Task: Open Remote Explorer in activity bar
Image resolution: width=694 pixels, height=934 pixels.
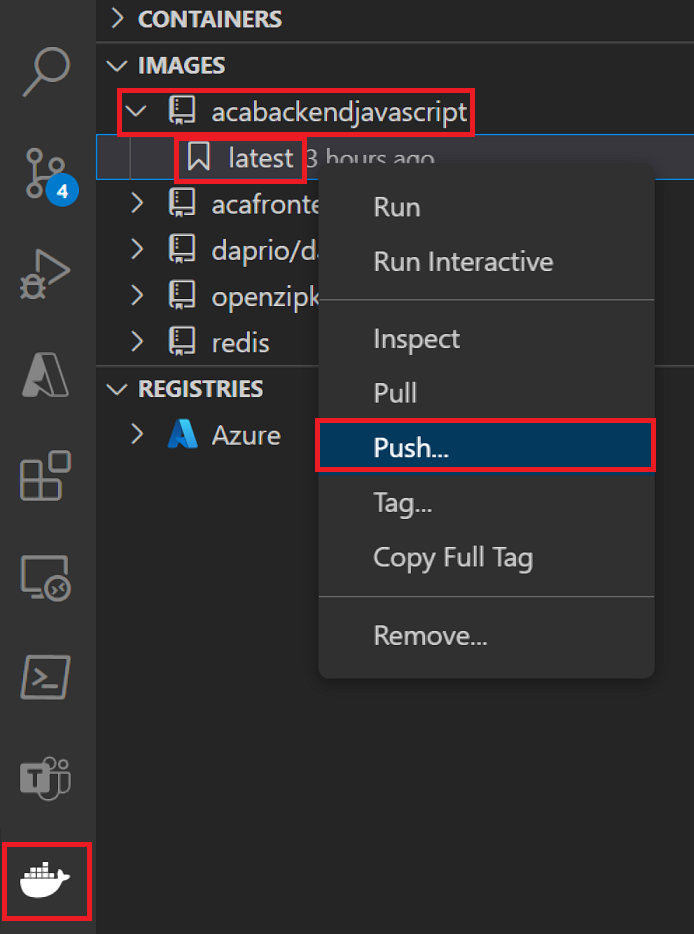Action: pyautogui.click(x=47, y=577)
